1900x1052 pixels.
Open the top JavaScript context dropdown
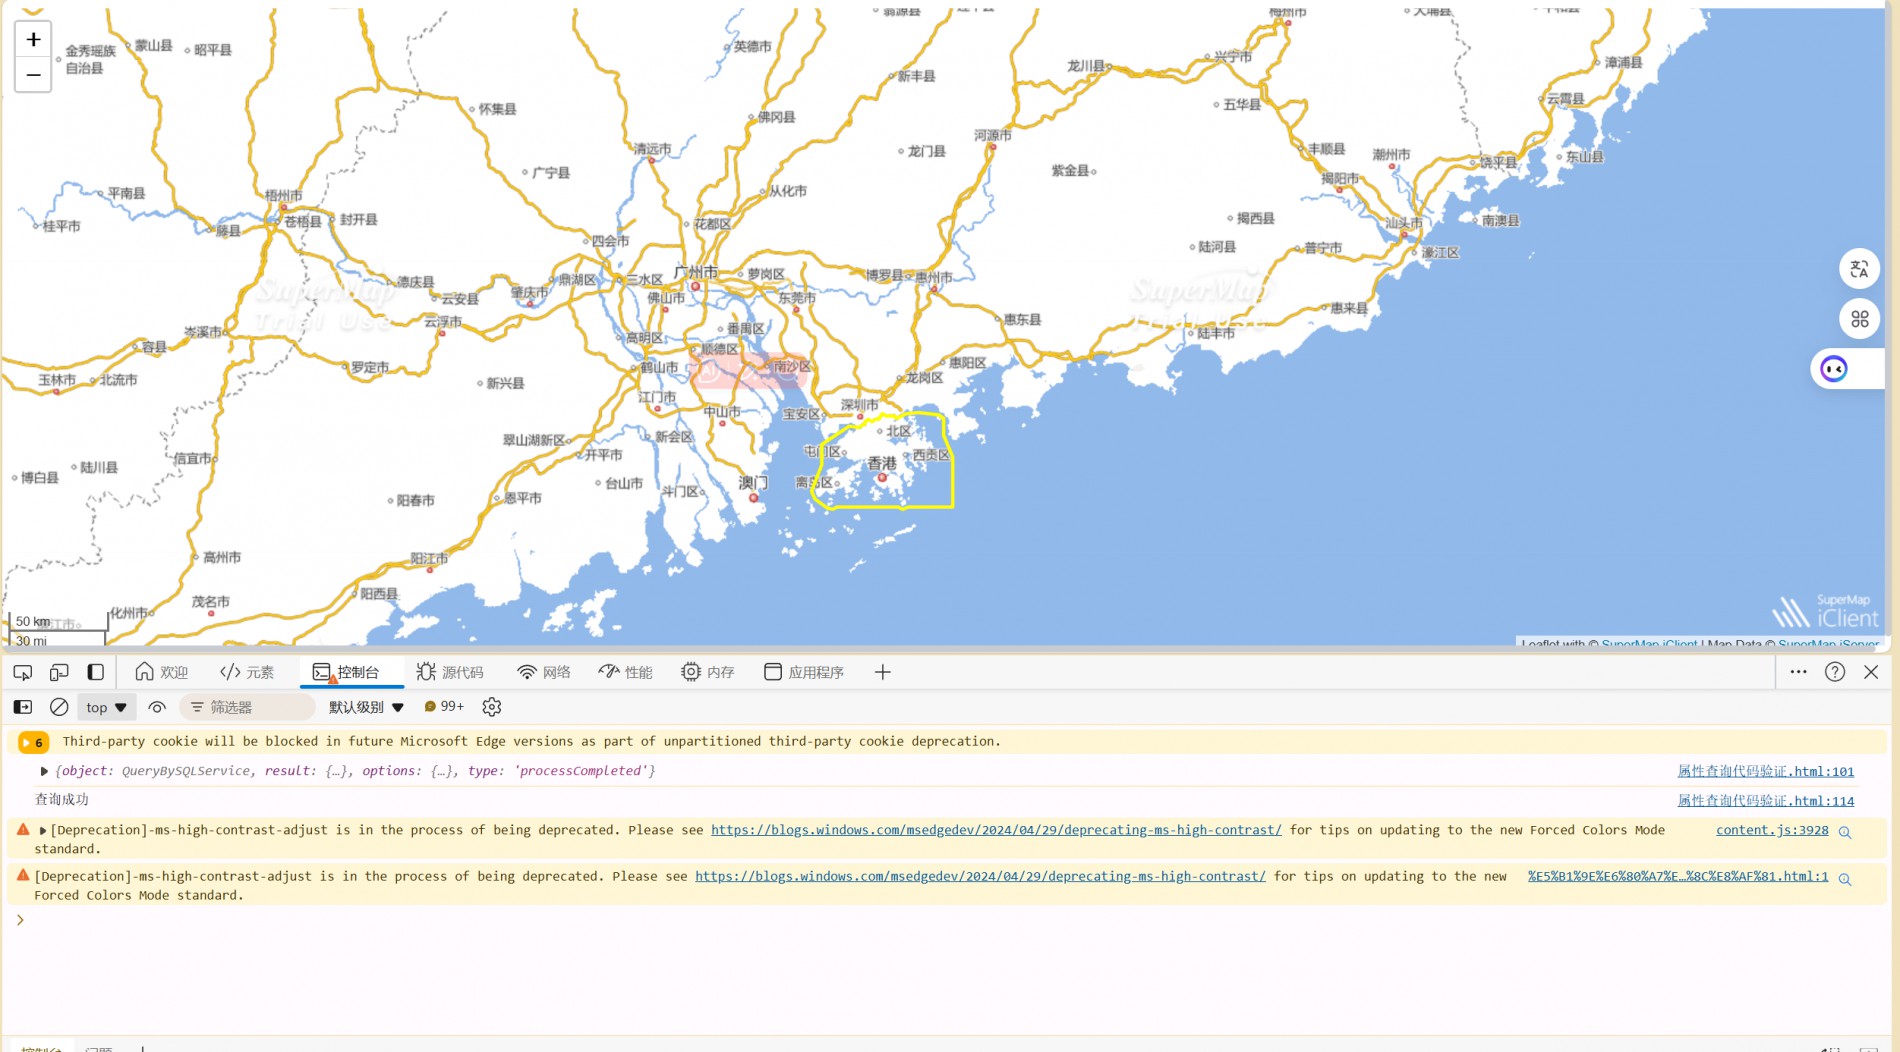click(x=106, y=707)
